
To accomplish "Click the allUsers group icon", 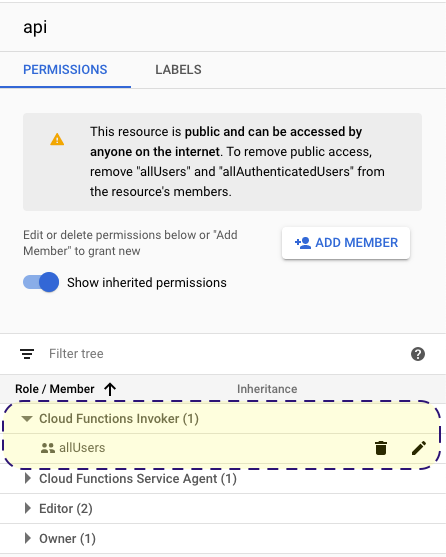I will click(x=48, y=448).
